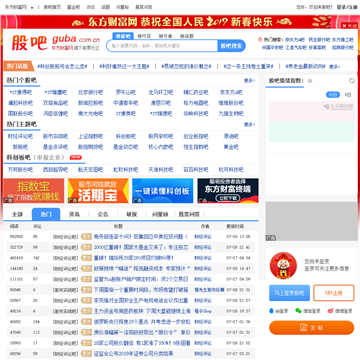Open the 北京银行吧 link

click(x=90, y=92)
